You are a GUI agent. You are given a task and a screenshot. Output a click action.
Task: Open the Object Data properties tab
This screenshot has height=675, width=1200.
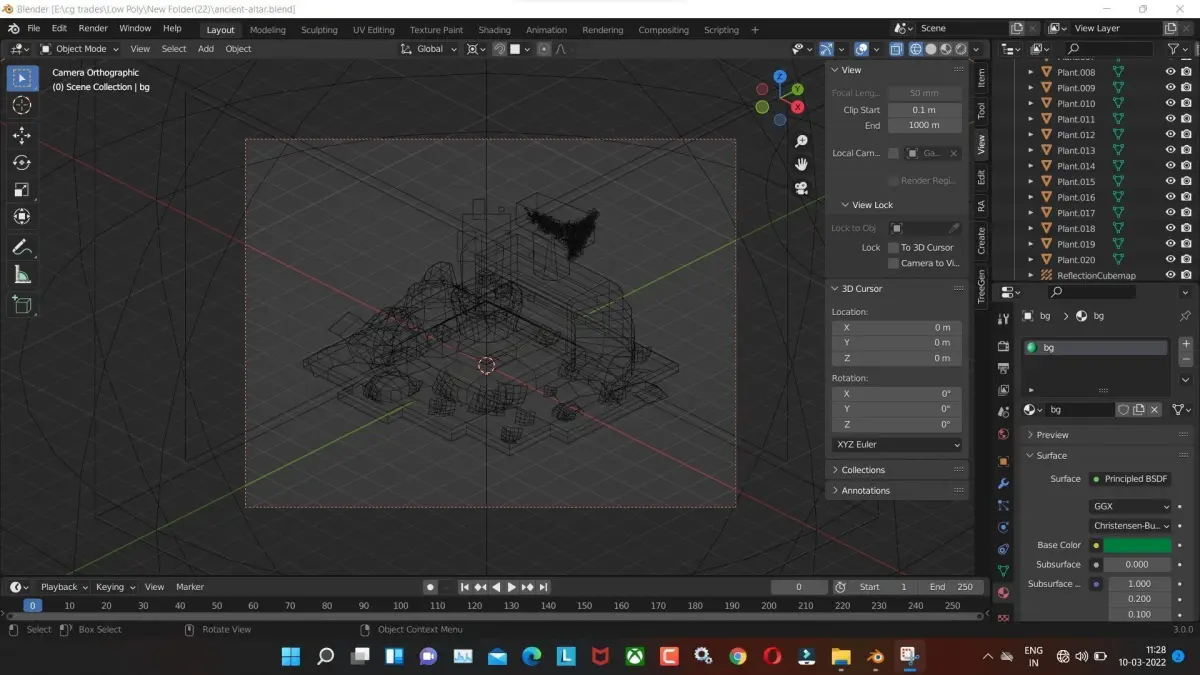pos(1003,571)
